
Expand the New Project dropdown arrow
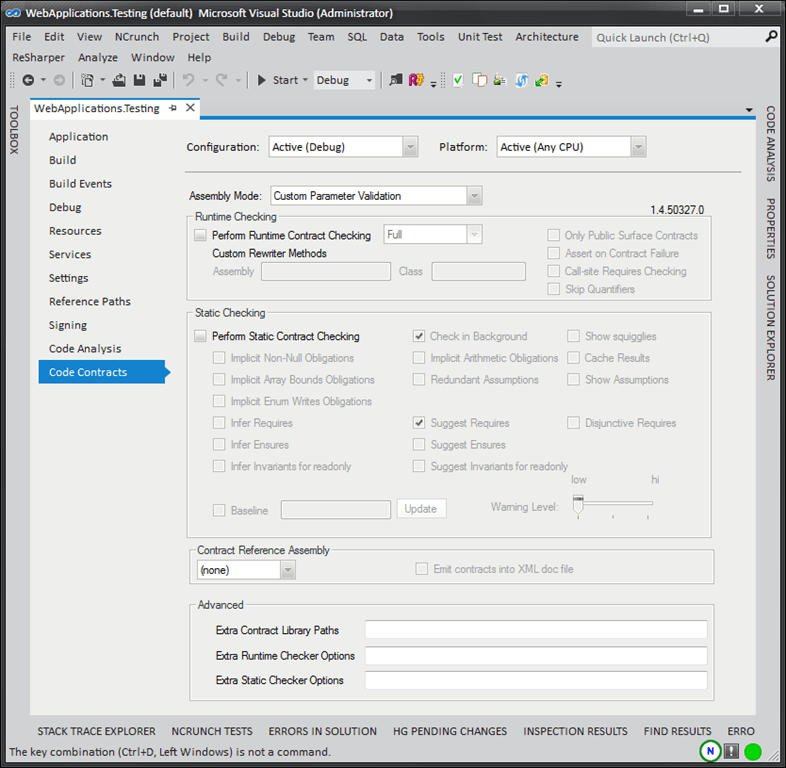click(102, 80)
